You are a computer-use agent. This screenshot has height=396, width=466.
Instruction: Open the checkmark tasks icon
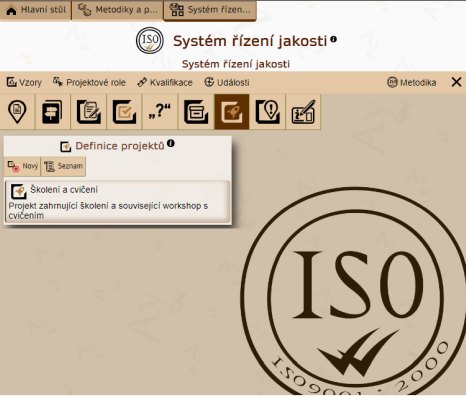(124, 112)
